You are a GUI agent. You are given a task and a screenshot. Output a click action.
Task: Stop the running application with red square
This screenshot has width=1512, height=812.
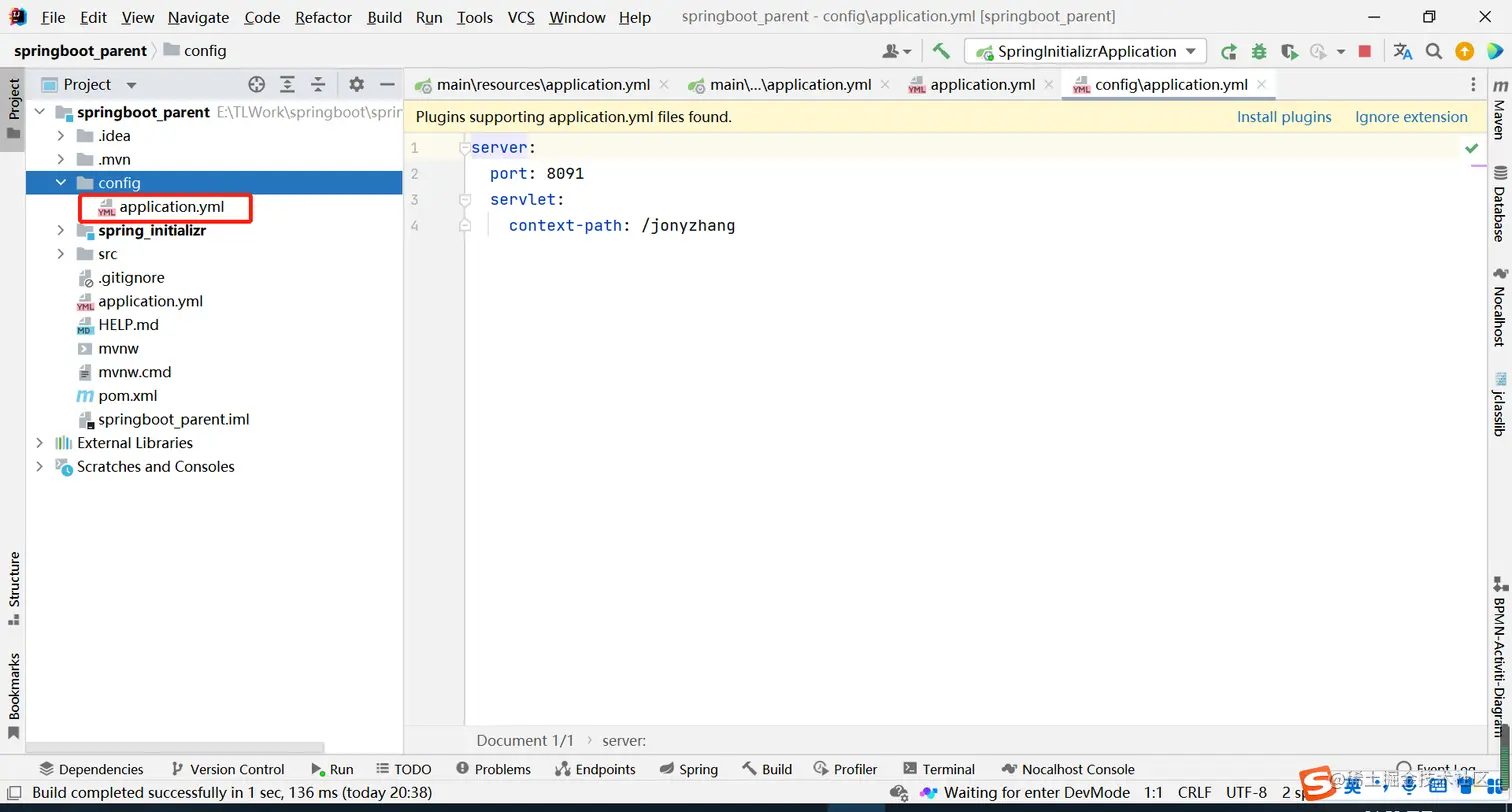(1365, 51)
